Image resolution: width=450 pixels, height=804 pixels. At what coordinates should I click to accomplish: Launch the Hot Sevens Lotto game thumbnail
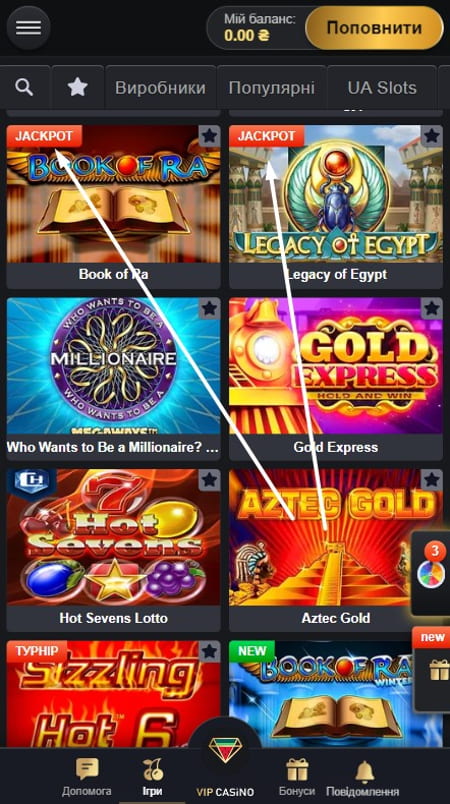coord(113,537)
